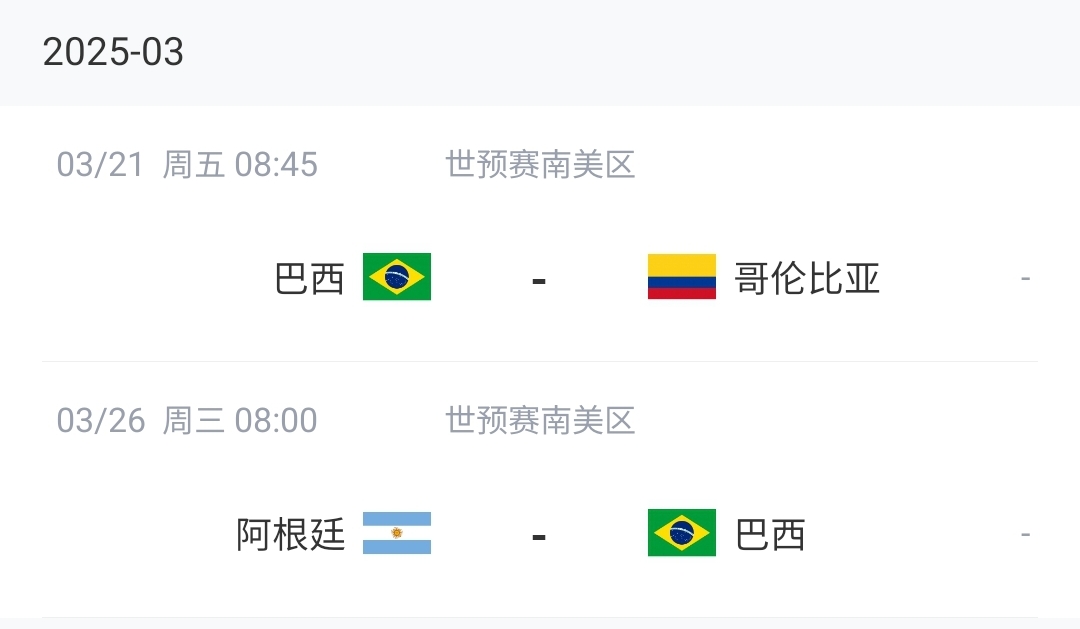Select the Argentina flag icon
This screenshot has height=629, width=1080.
396,533
